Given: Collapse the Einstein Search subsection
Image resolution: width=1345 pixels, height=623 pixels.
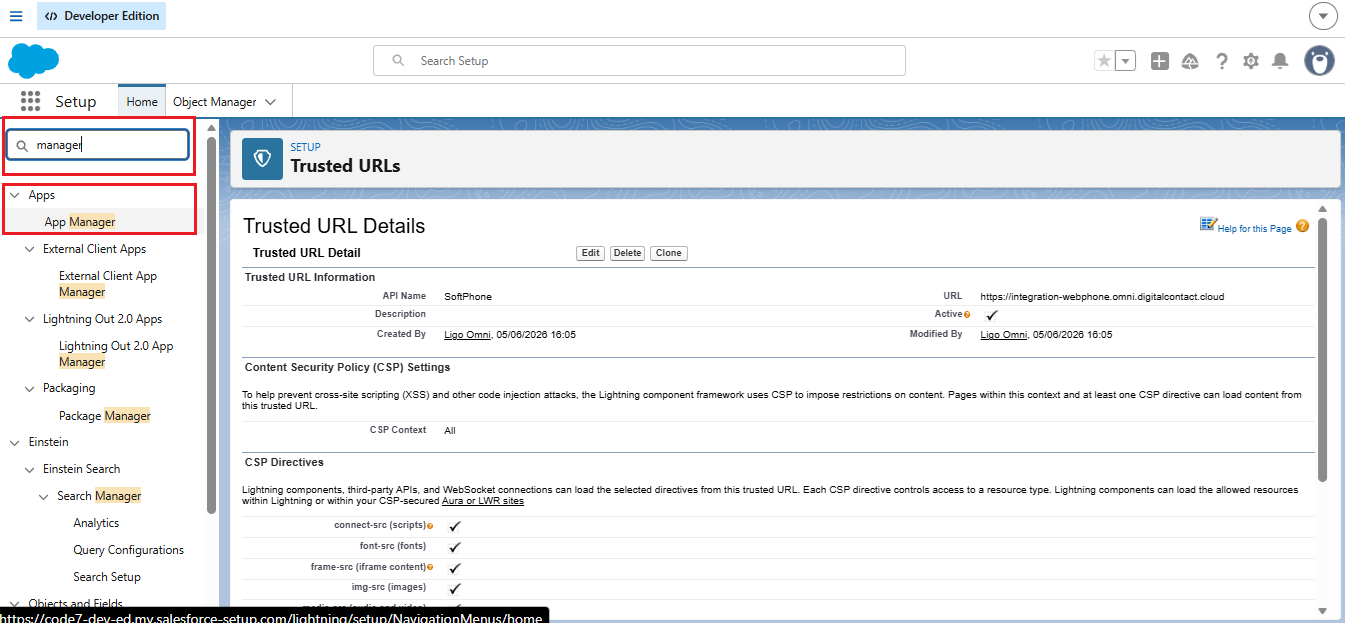Looking at the screenshot, I should 30,469.
